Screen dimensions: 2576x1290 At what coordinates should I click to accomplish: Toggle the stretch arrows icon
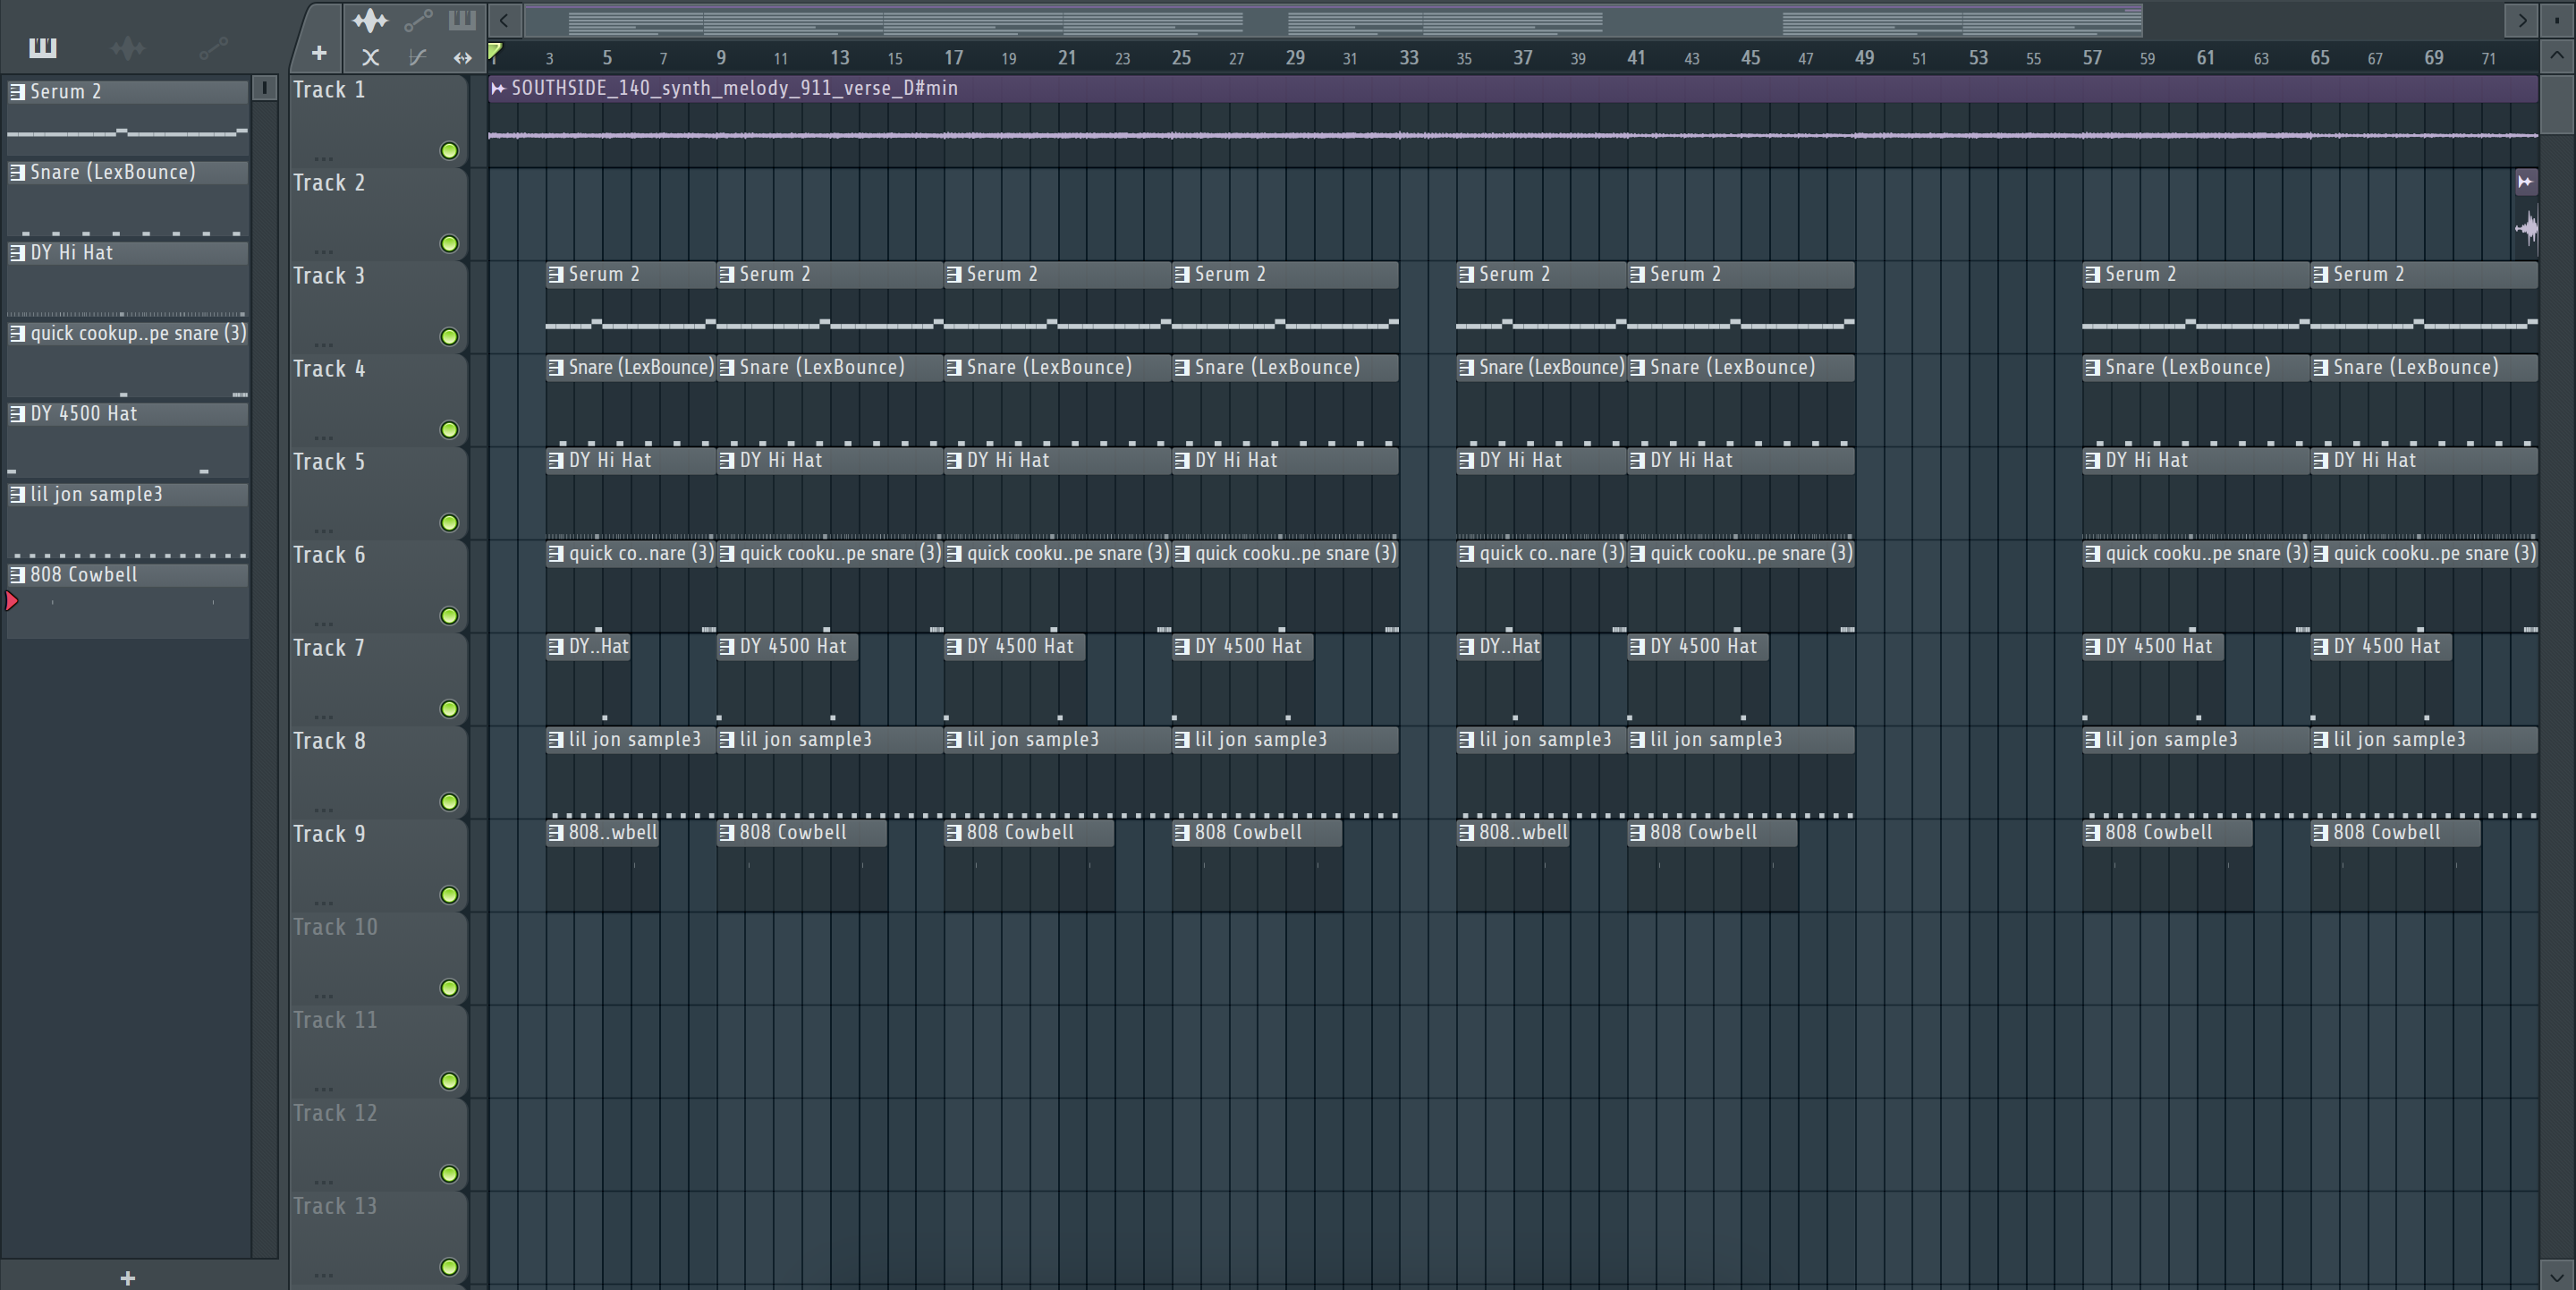[x=462, y=58]
